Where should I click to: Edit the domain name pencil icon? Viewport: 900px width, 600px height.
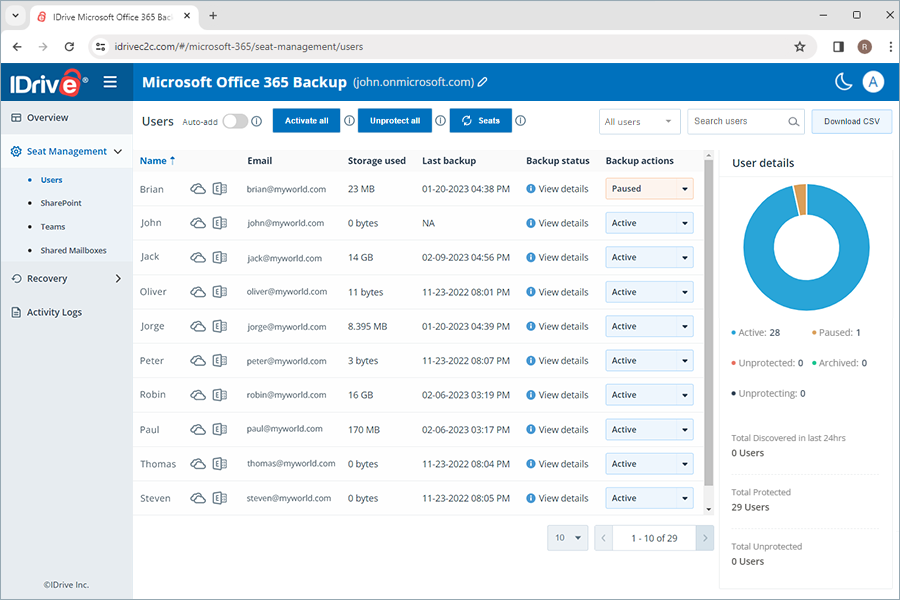[x=483, y=82]
